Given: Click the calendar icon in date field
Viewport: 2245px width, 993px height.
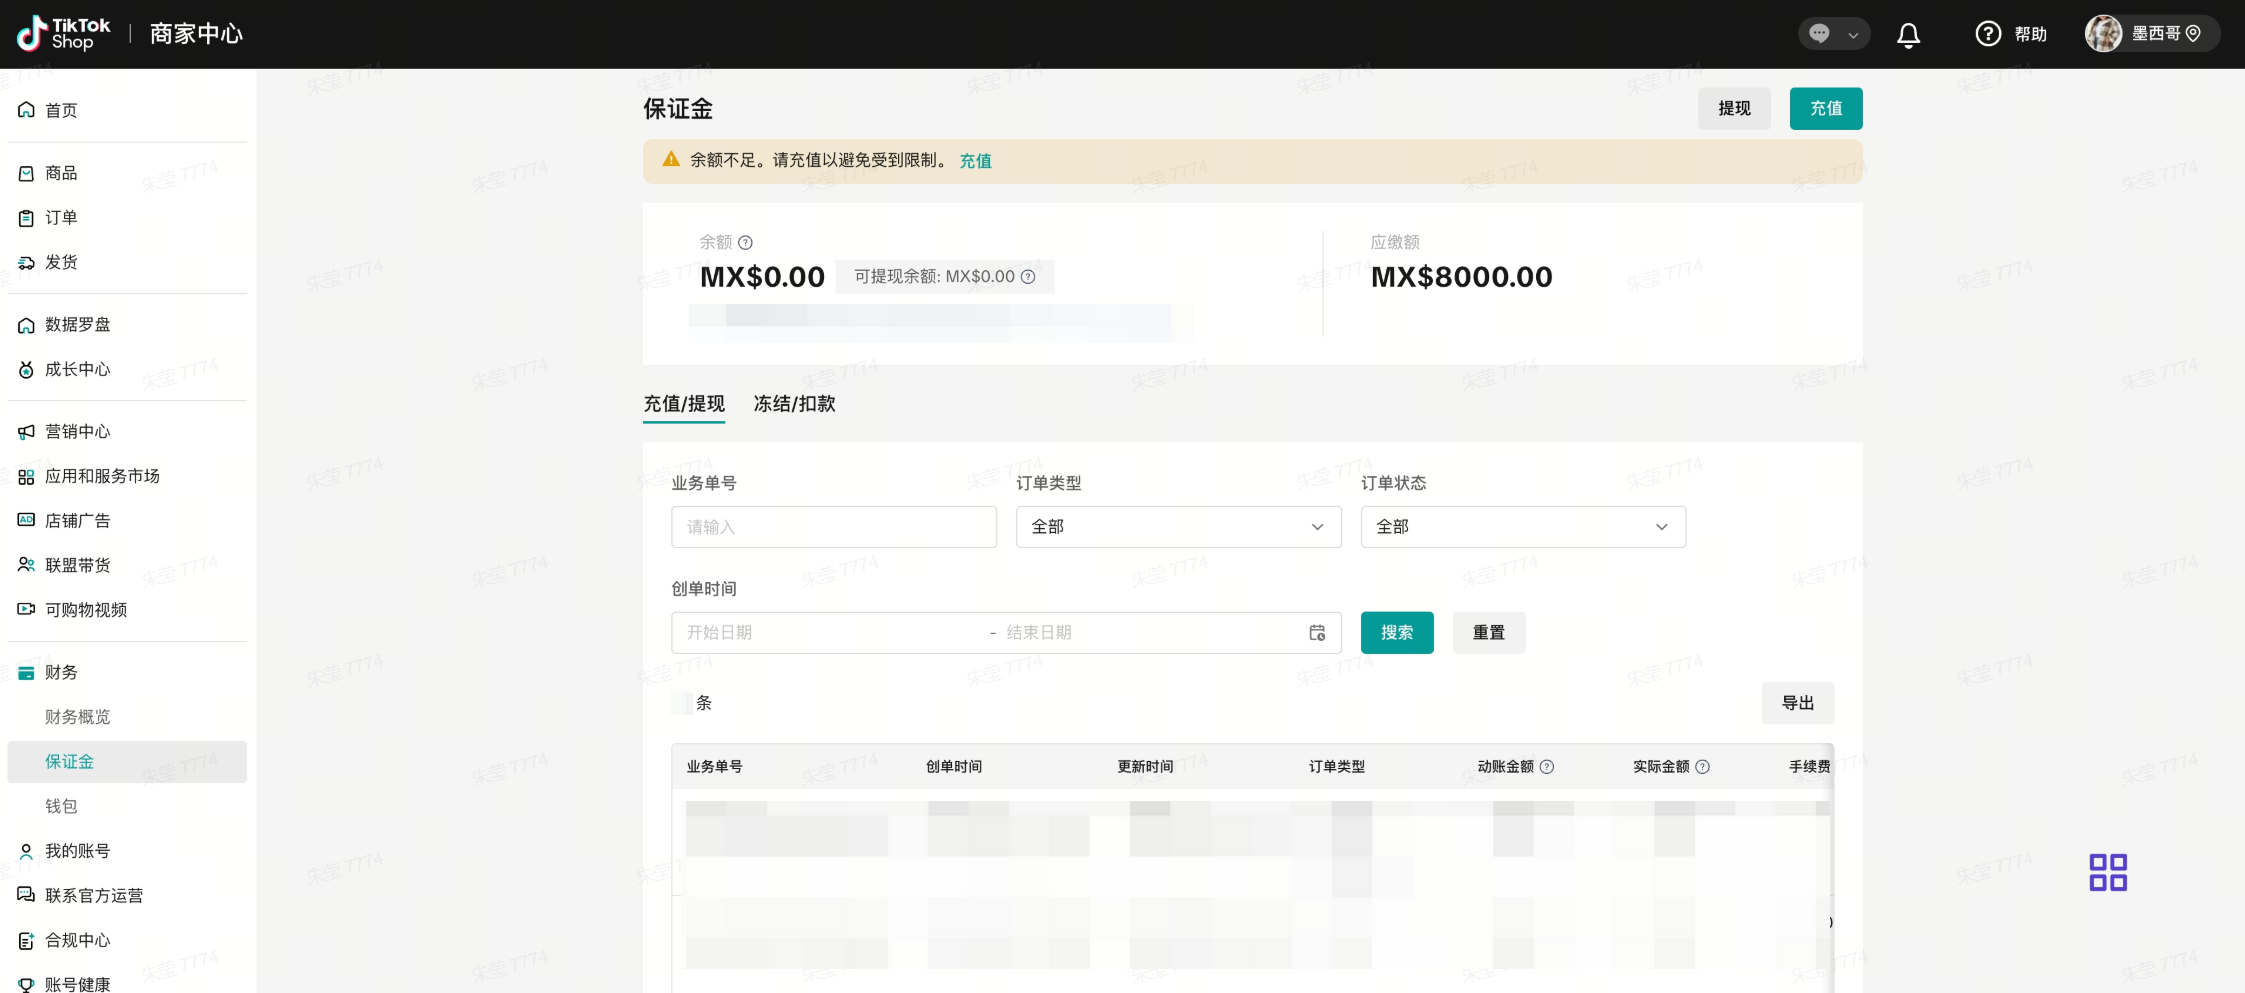Looking at the screenshot, I should pyautogui.click(x=1317, y=633).
